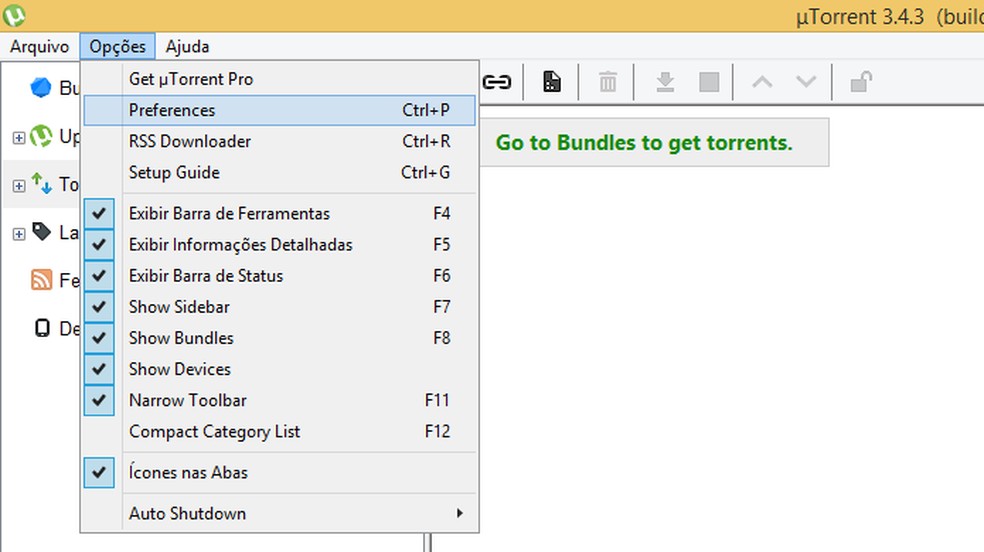Image resolution: width=984 pixels, height=552 pixels.
Task: Select the Torrents up-down arrows icon
Action: [x=41, y=184]
